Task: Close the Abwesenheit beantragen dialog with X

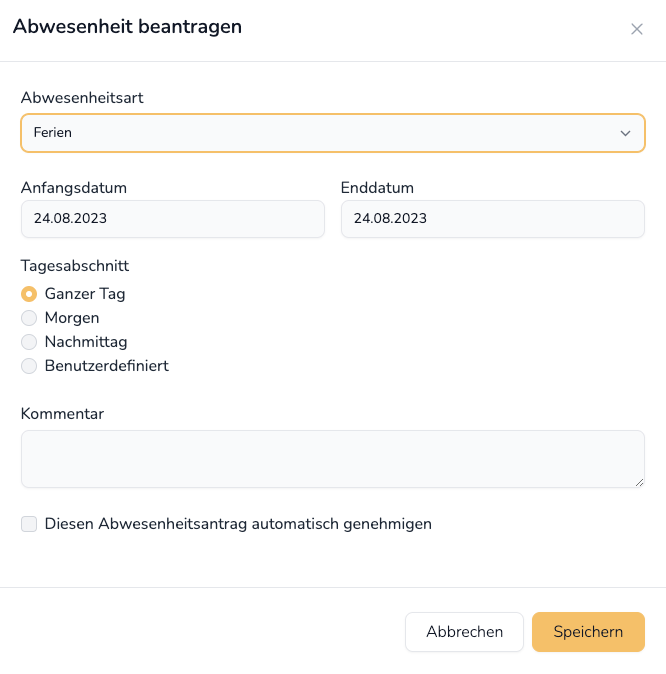Action: click(636, 29)
